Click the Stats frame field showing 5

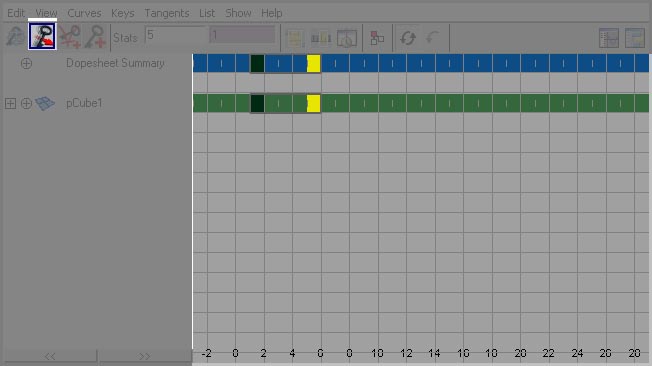pos(176,36)
